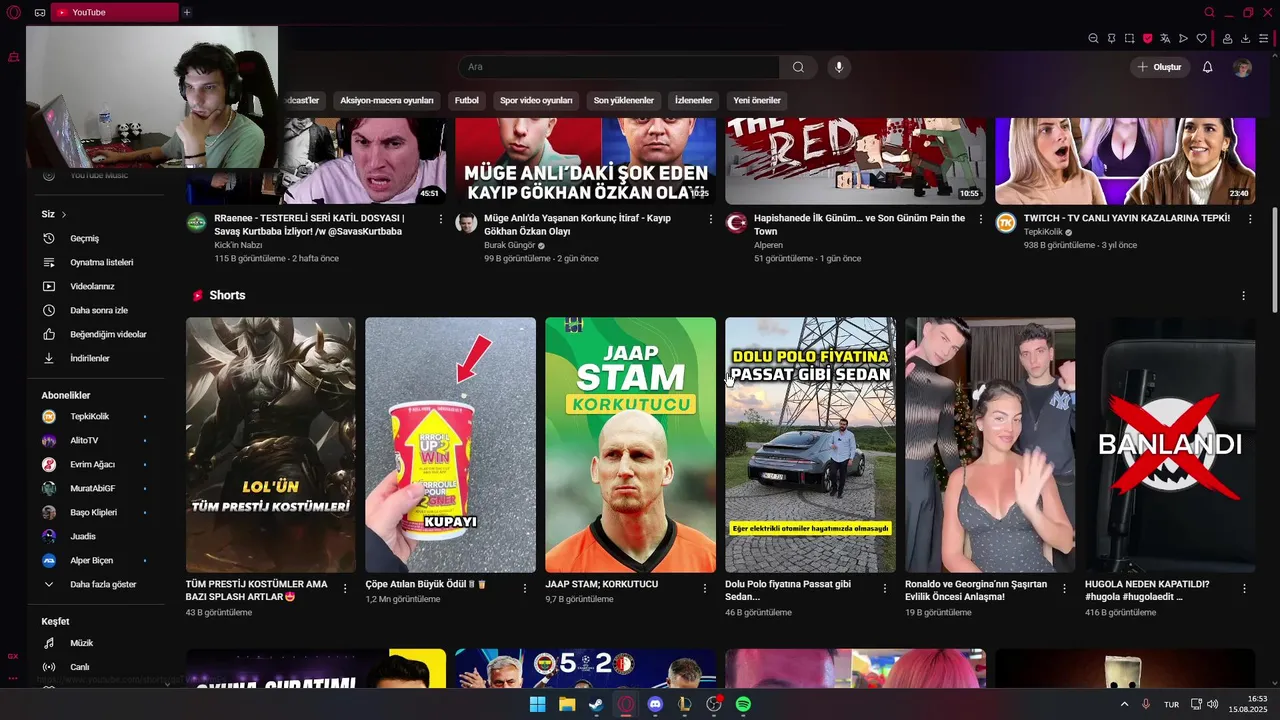Open options for HUGOLA NEDEN KAPATILDI short
Image resolution: width=1280 pixels, height=720 pixels.
click(1244, 589)
